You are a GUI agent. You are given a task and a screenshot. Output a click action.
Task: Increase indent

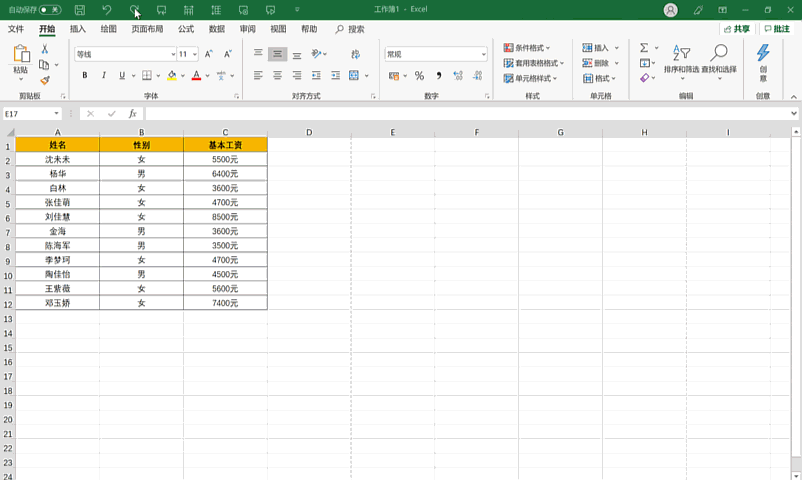(336, 75)
